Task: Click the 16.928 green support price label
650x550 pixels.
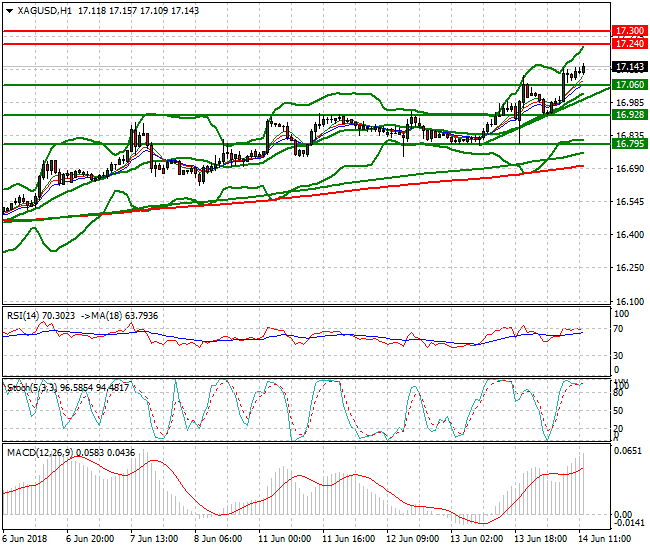Action: pyautogui.click(x=629, y=115)
